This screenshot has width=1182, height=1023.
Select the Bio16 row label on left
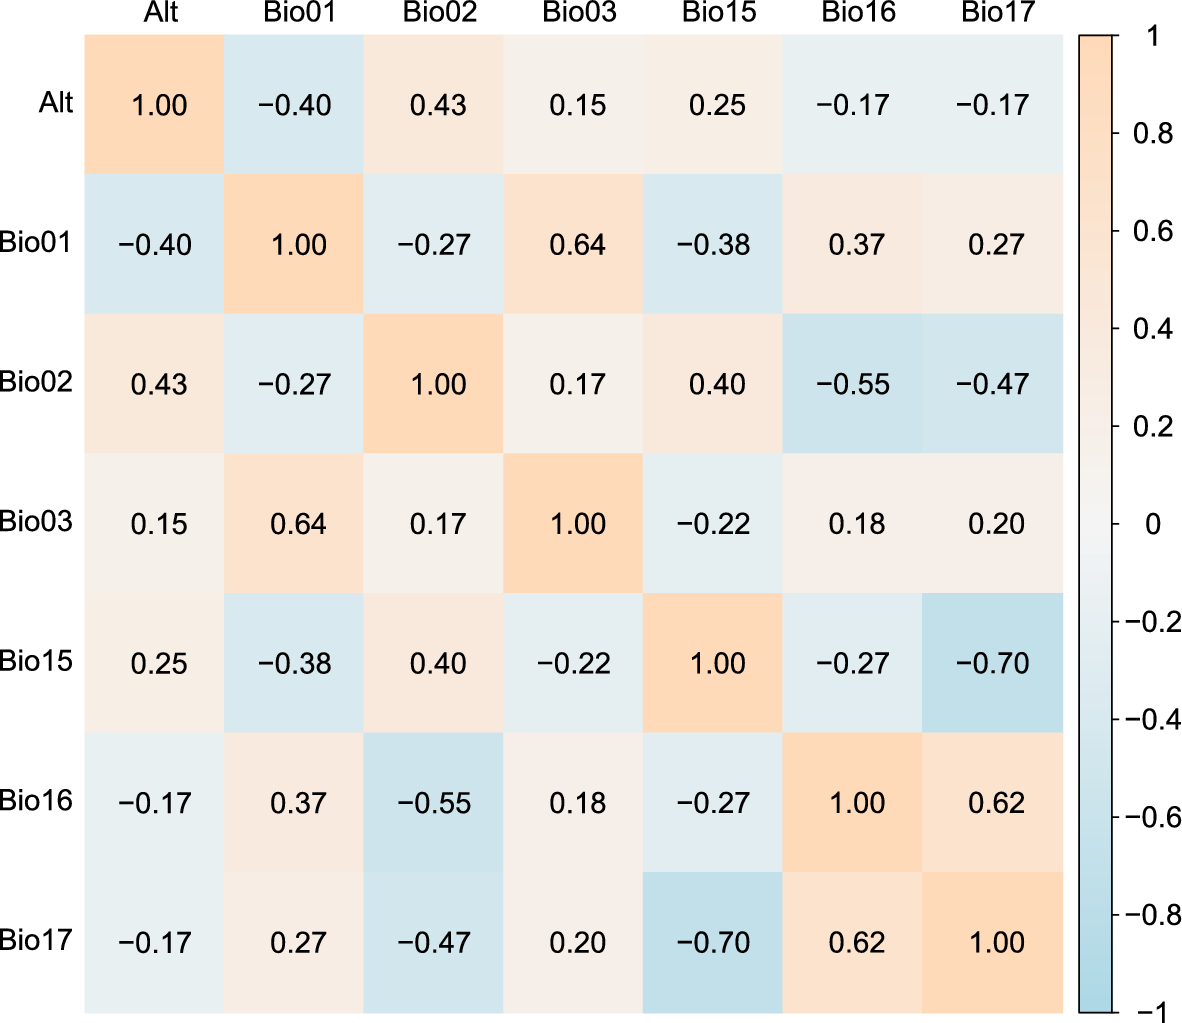[x=37, y=800]
